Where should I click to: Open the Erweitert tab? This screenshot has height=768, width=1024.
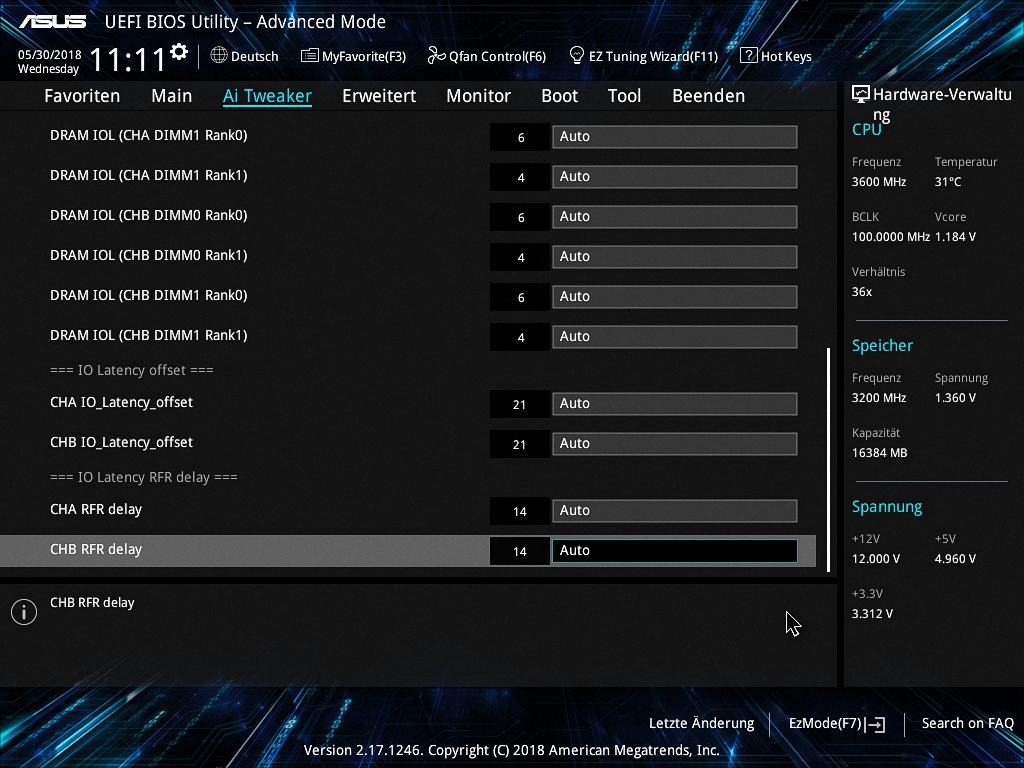379,96
